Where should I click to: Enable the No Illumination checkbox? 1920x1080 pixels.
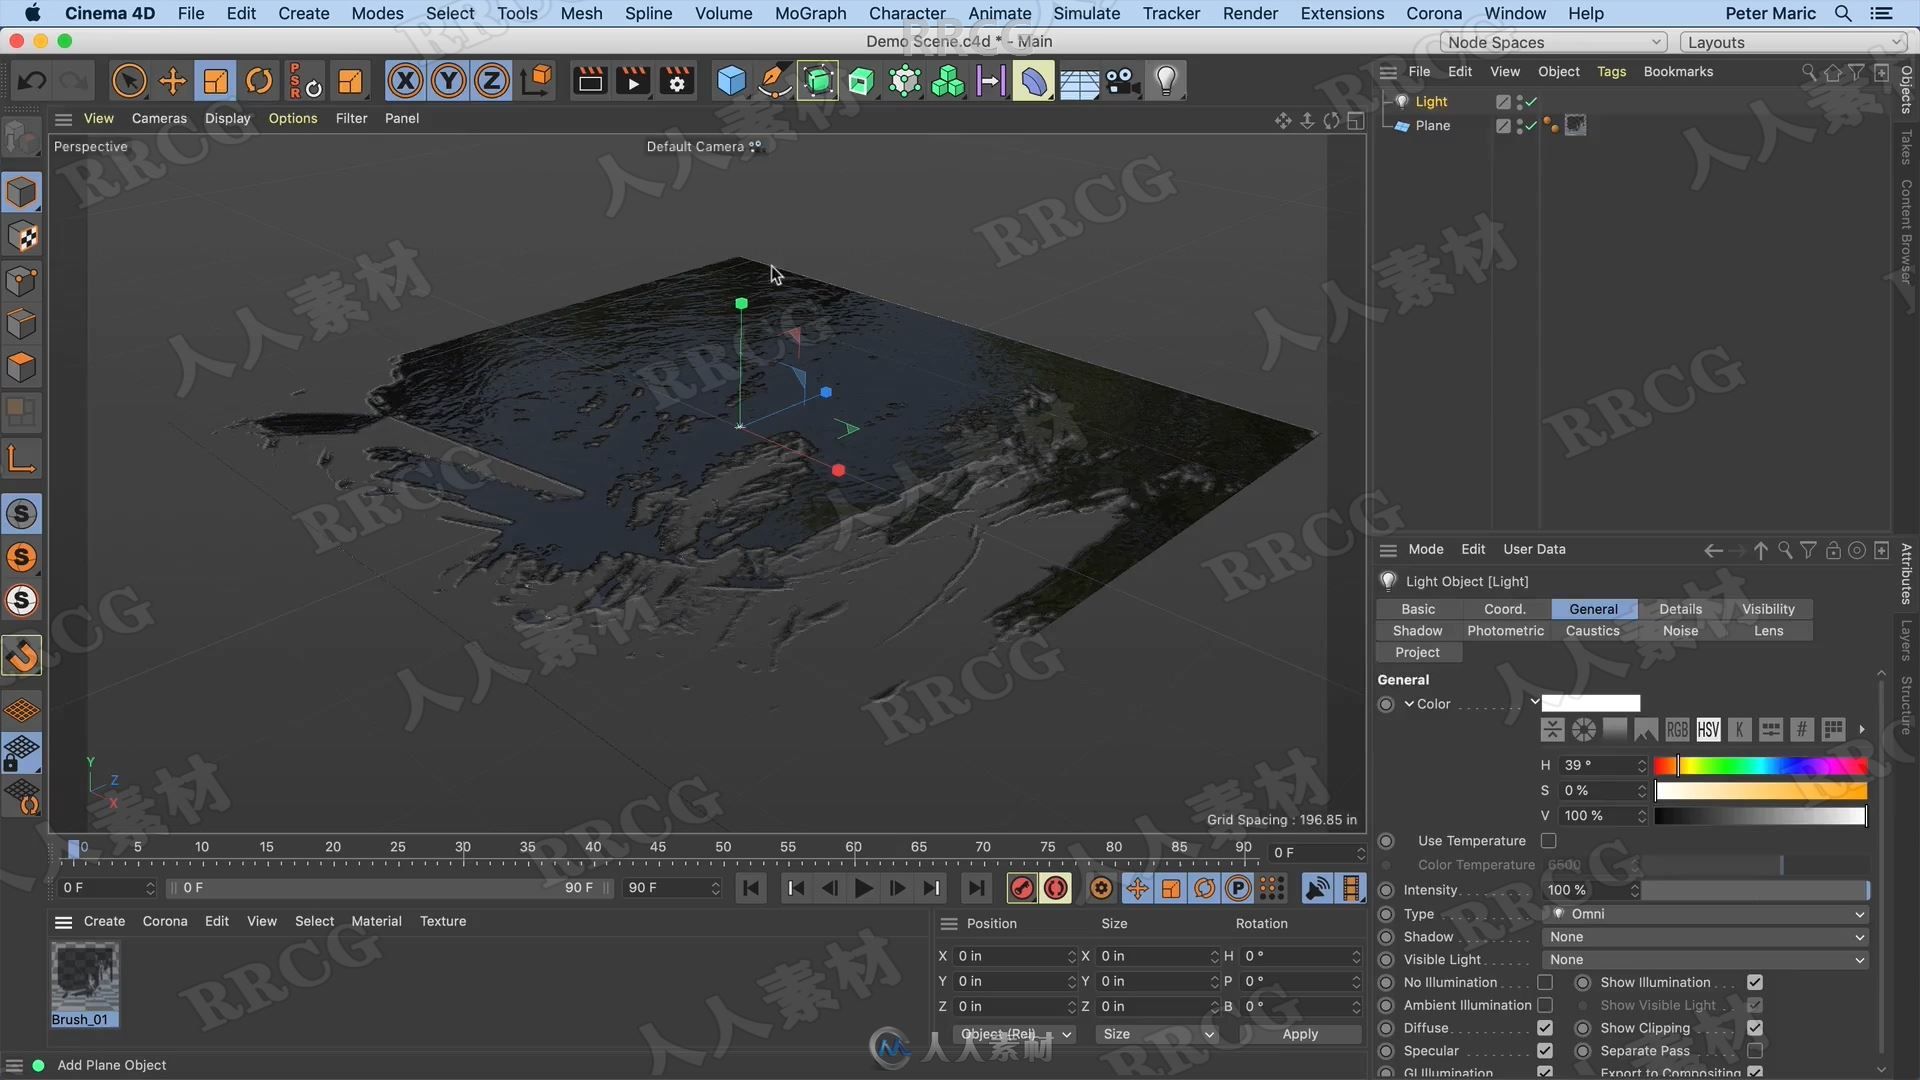(x=1545, y=981)
